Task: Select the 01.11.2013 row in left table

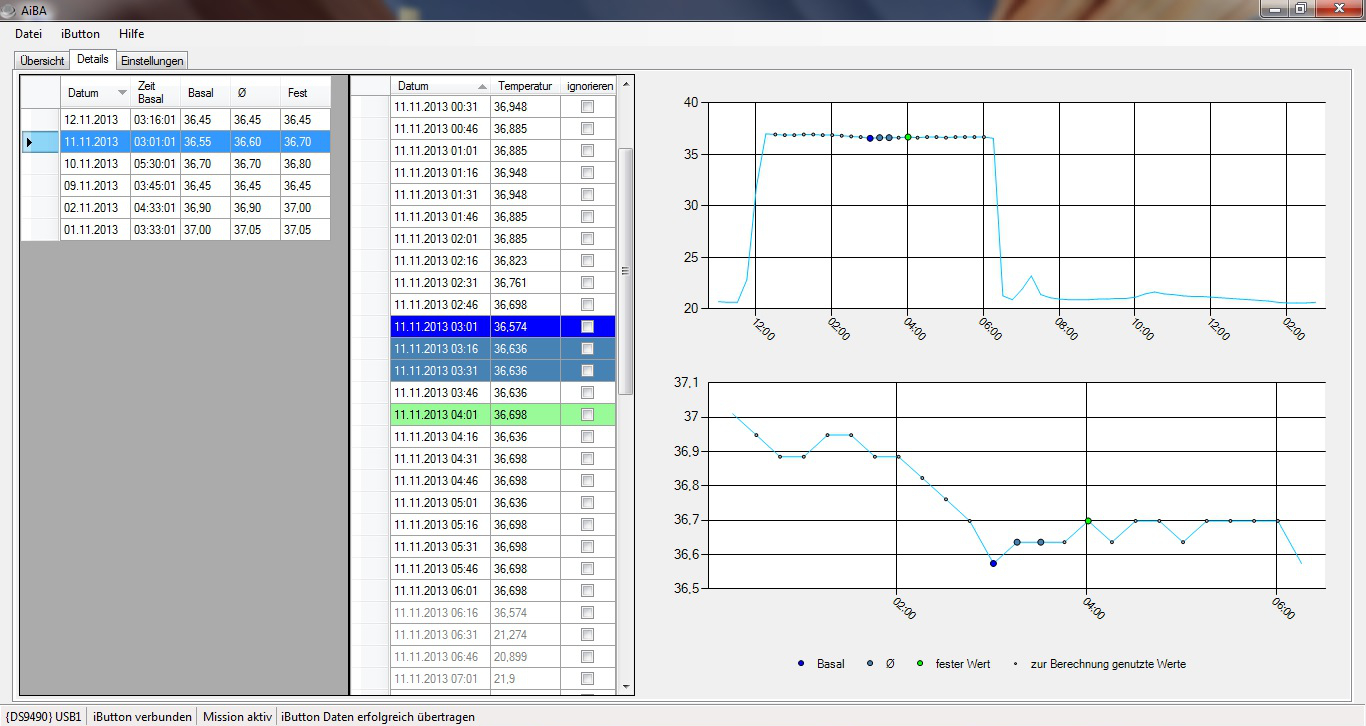Action: click(x=175, y=230)
